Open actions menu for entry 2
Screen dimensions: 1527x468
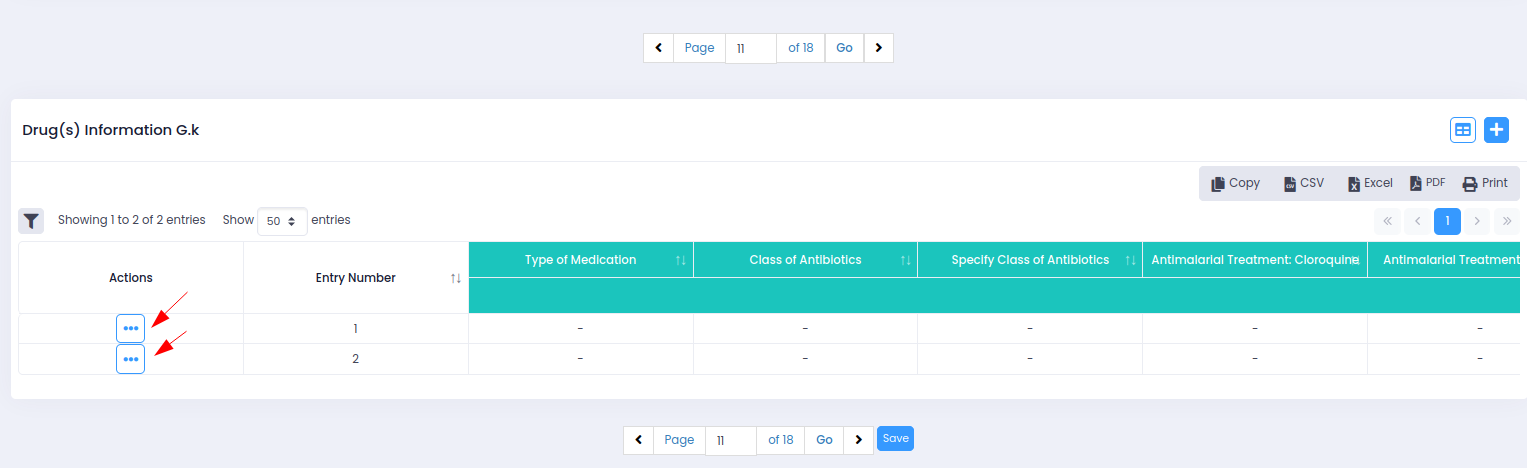click(x=131, y=359)
